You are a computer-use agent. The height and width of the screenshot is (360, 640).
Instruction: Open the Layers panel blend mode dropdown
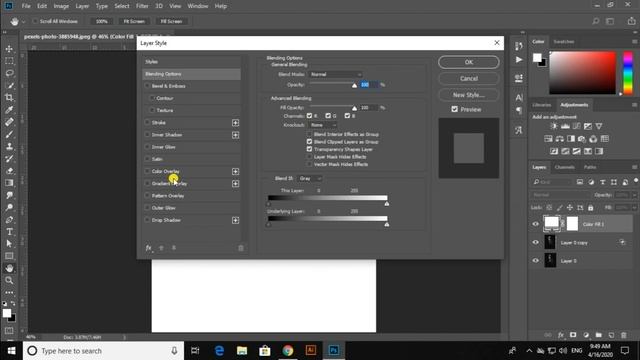562,195
